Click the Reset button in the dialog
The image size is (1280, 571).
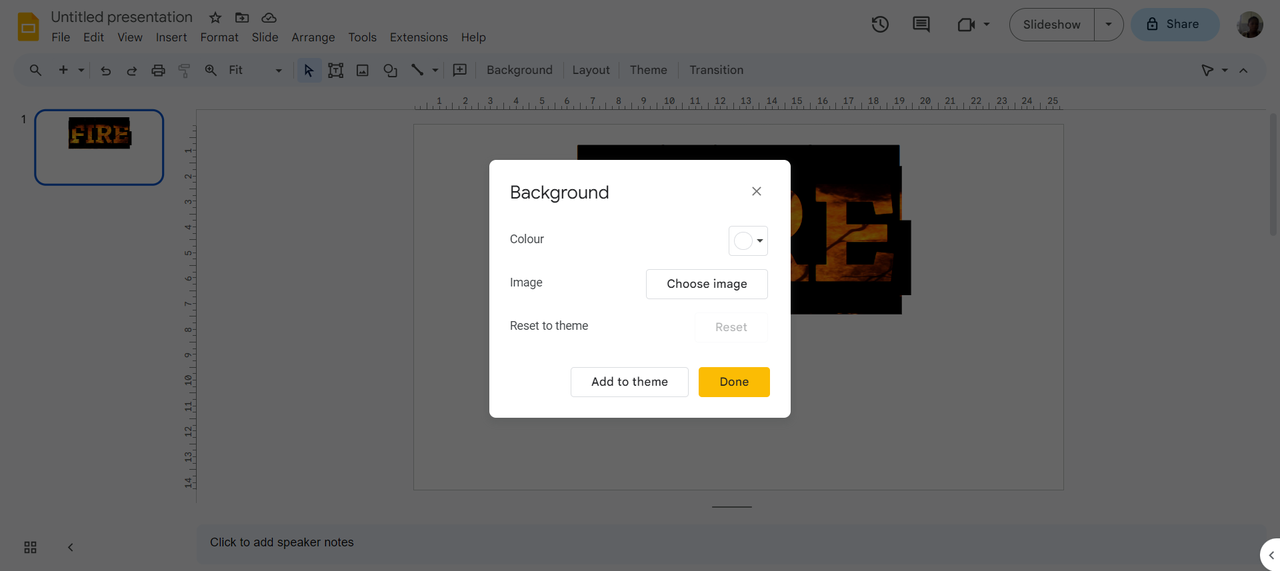[x=731, y=327]
